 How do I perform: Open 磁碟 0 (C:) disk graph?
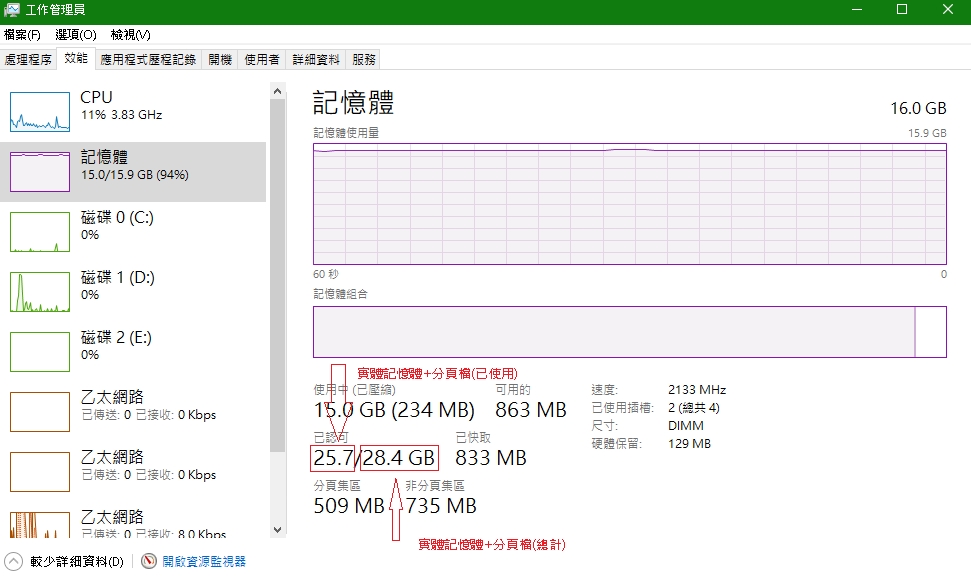(x=39, y=232)
